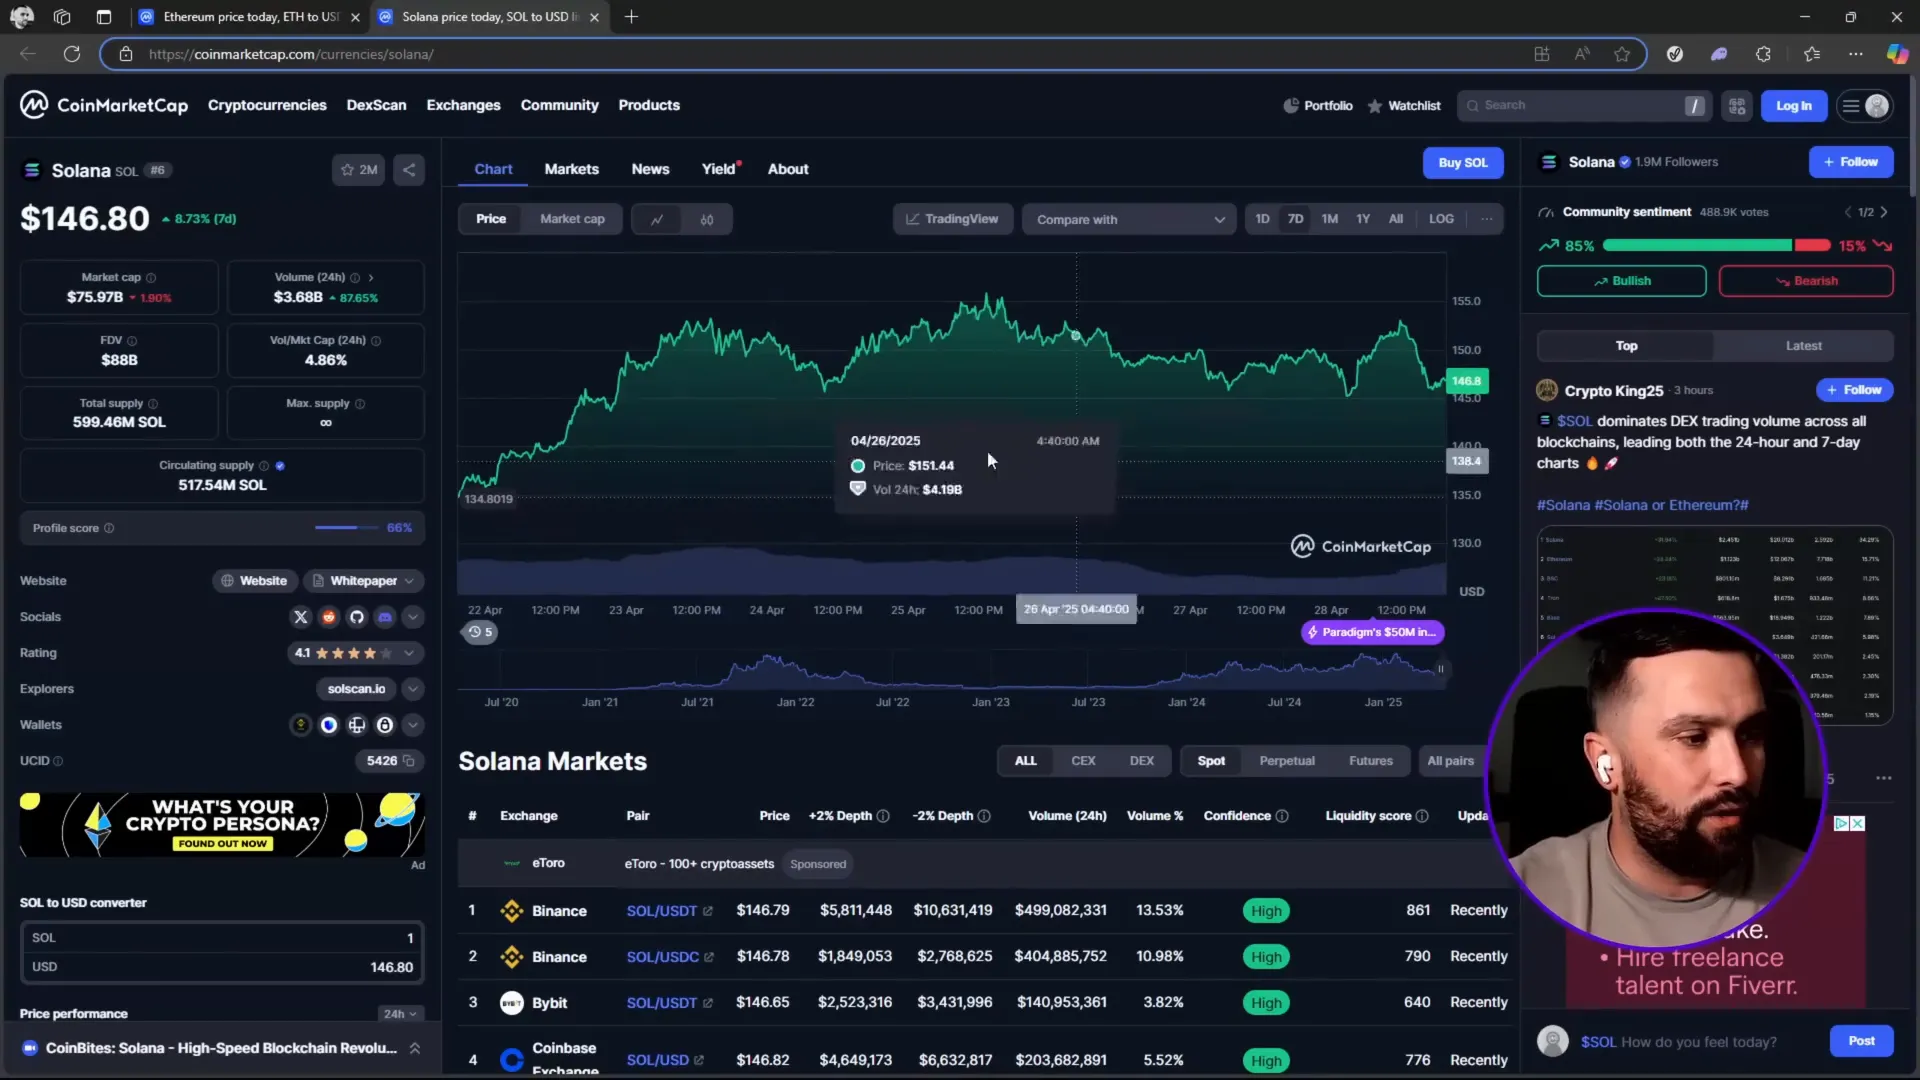Open the Portfolio page

point(1318,105)
